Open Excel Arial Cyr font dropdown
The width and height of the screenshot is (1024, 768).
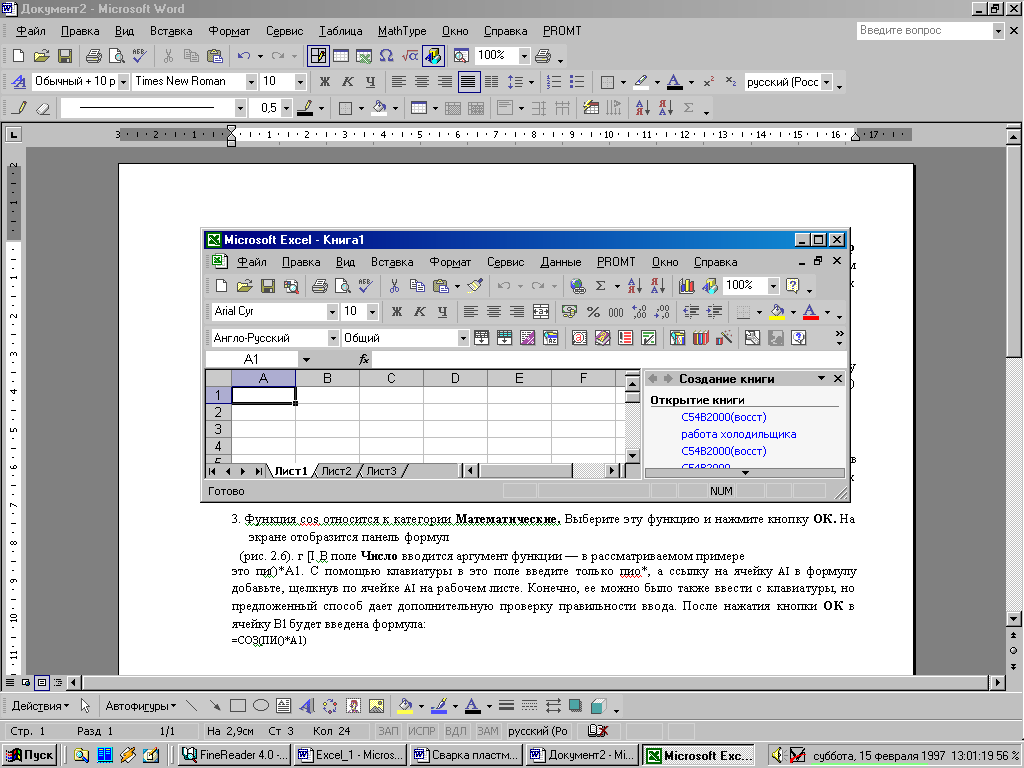[x=332, y=312]
